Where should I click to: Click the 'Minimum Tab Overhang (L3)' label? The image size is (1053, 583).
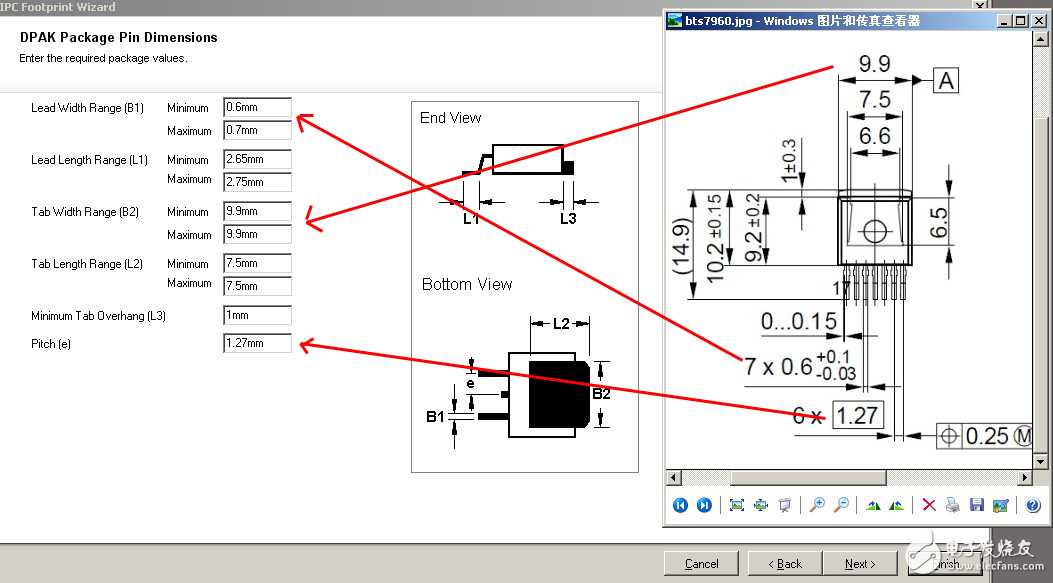pyautogui.click(x=98, y=316)
